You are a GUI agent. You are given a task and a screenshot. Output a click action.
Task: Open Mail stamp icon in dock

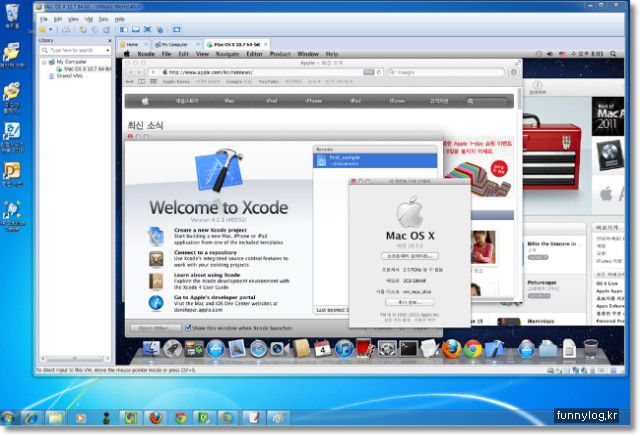point(237,349)
